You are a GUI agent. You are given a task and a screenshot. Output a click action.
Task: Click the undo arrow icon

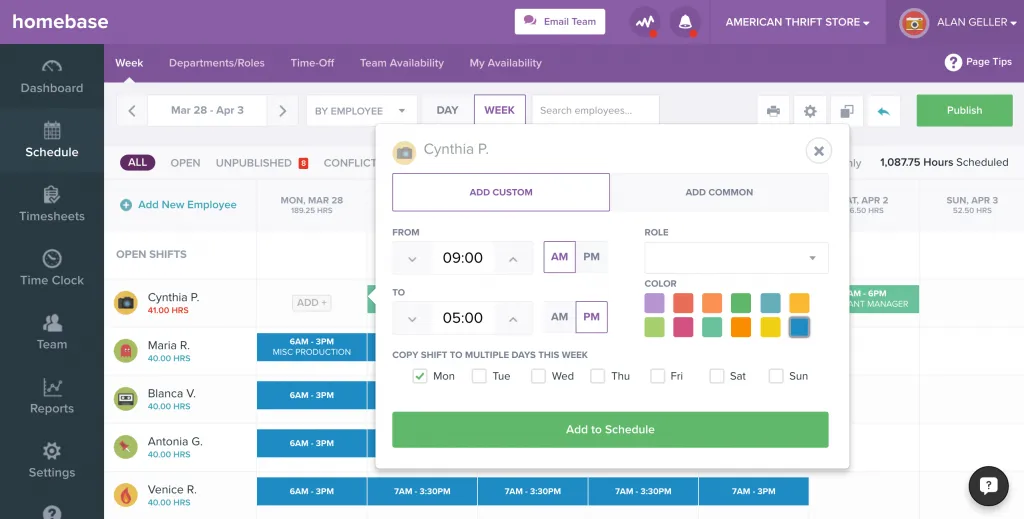(x=883, y=111)
